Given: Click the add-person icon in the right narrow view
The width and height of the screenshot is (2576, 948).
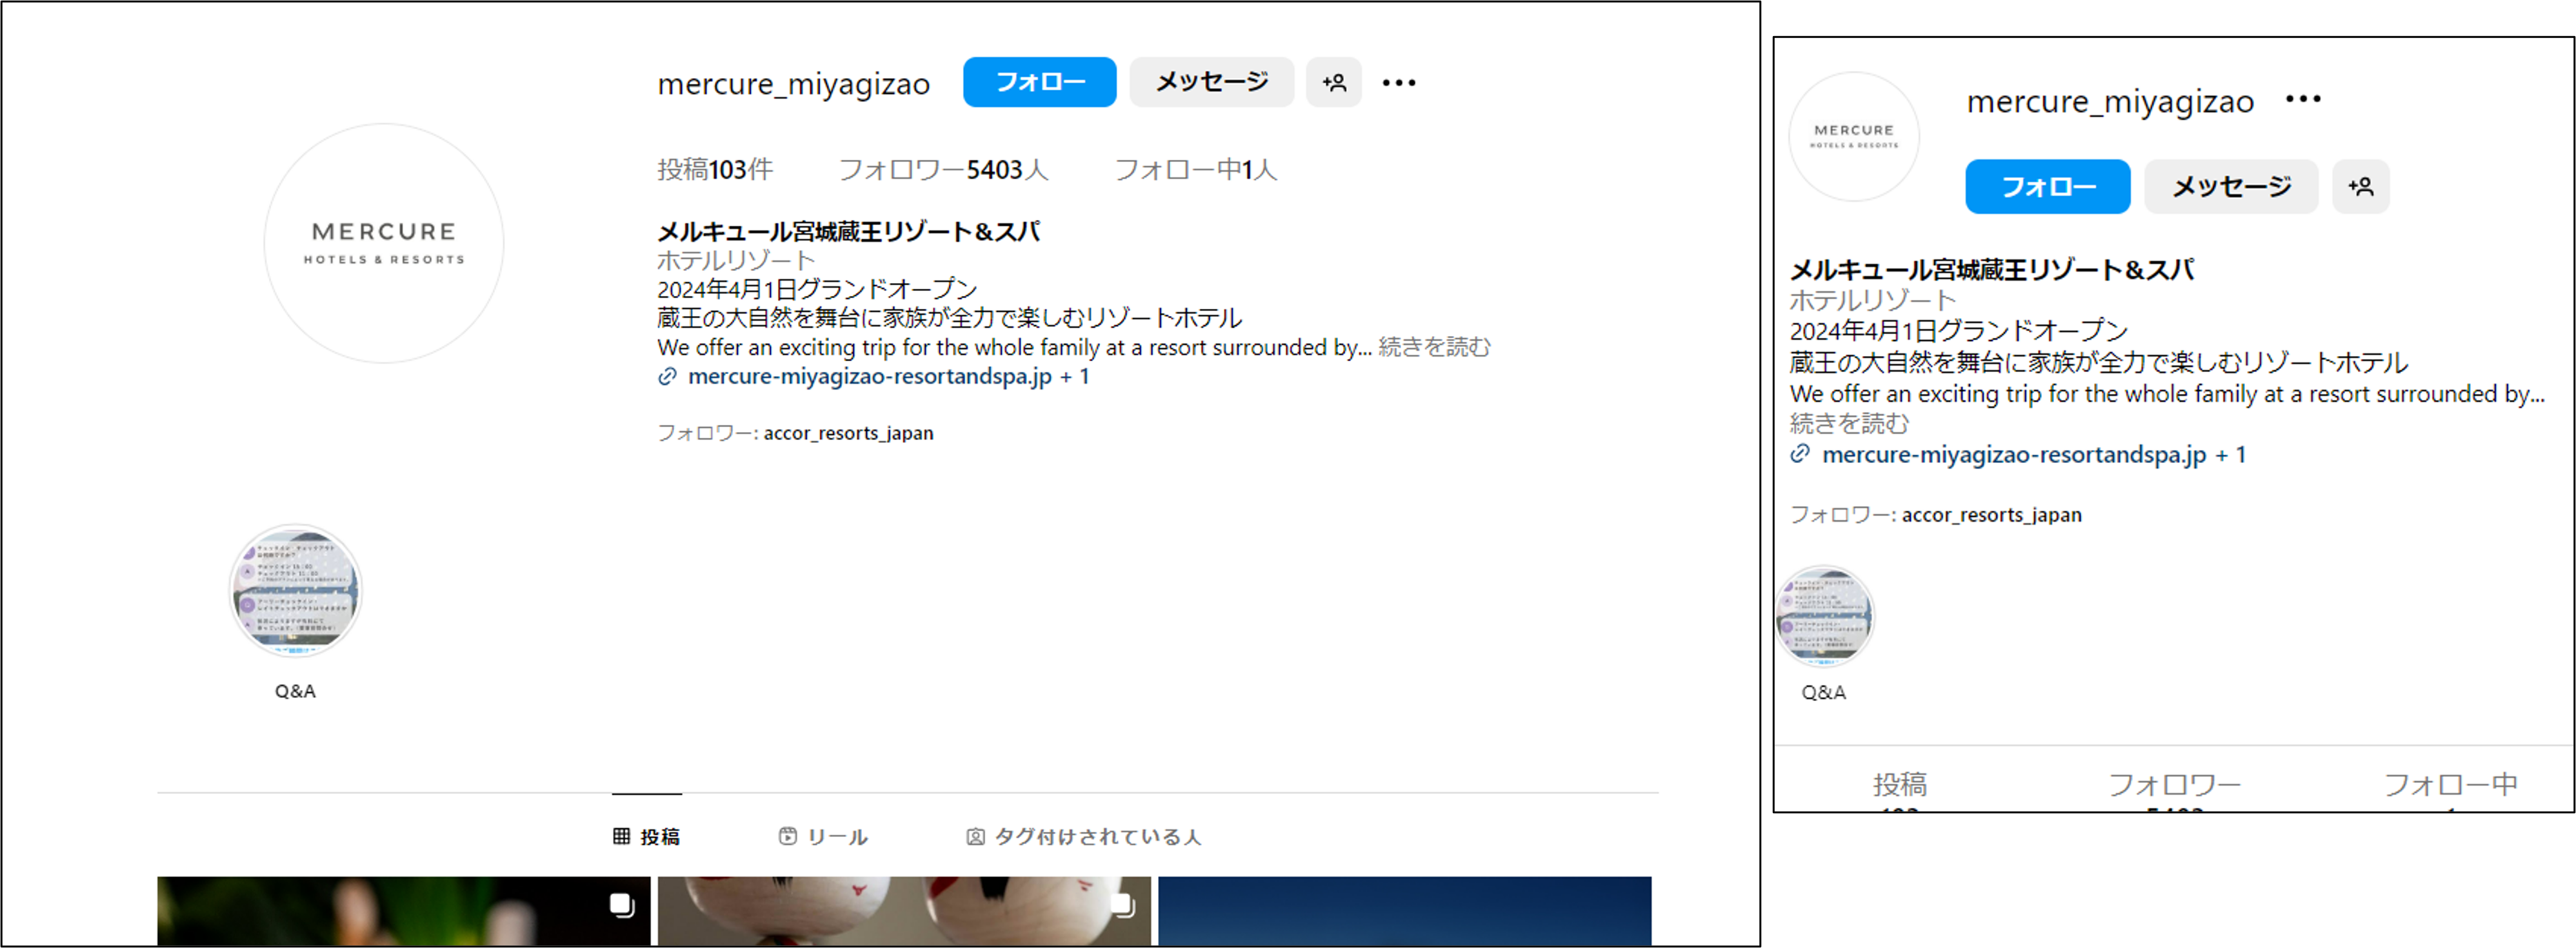Looking at the screenshot, I should [2360, 186].
